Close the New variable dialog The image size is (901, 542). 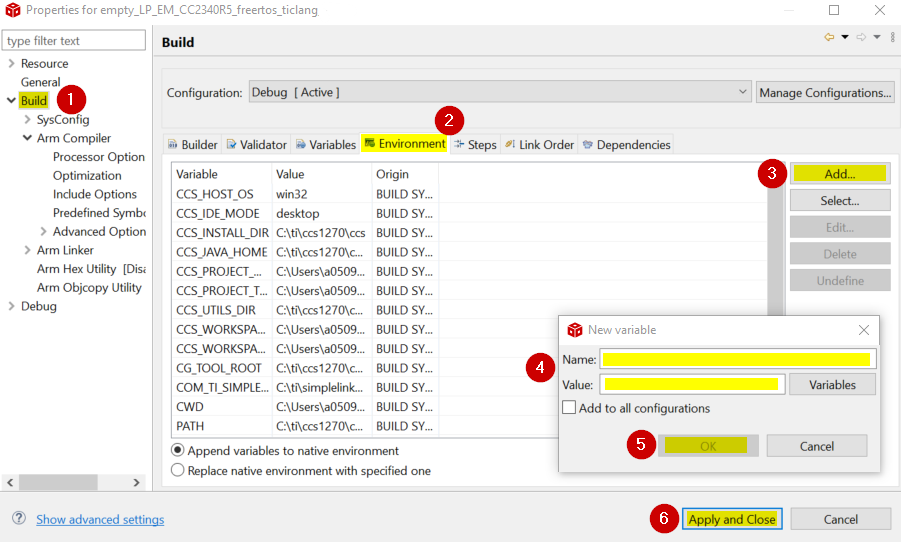(864, 330)
